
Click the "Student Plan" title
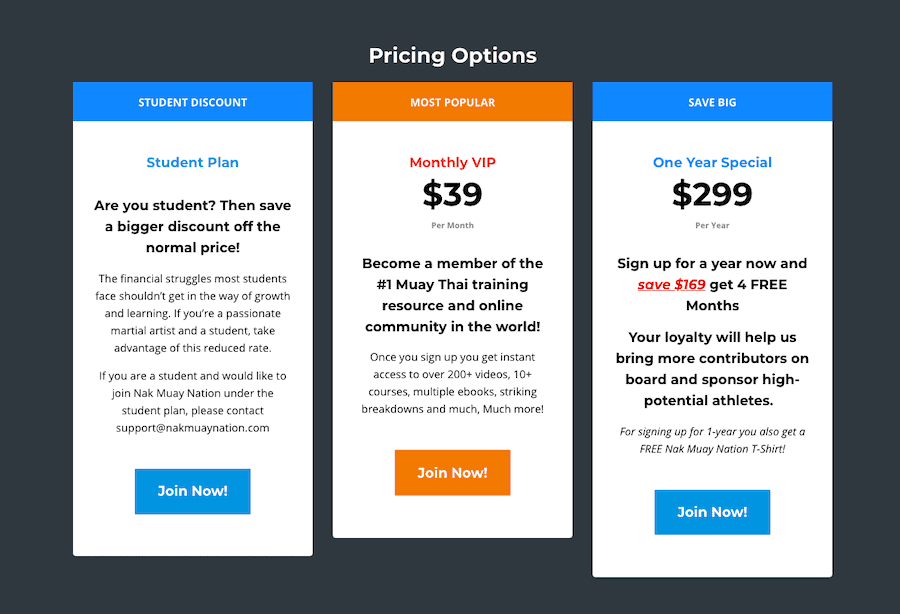coord(192,162)
